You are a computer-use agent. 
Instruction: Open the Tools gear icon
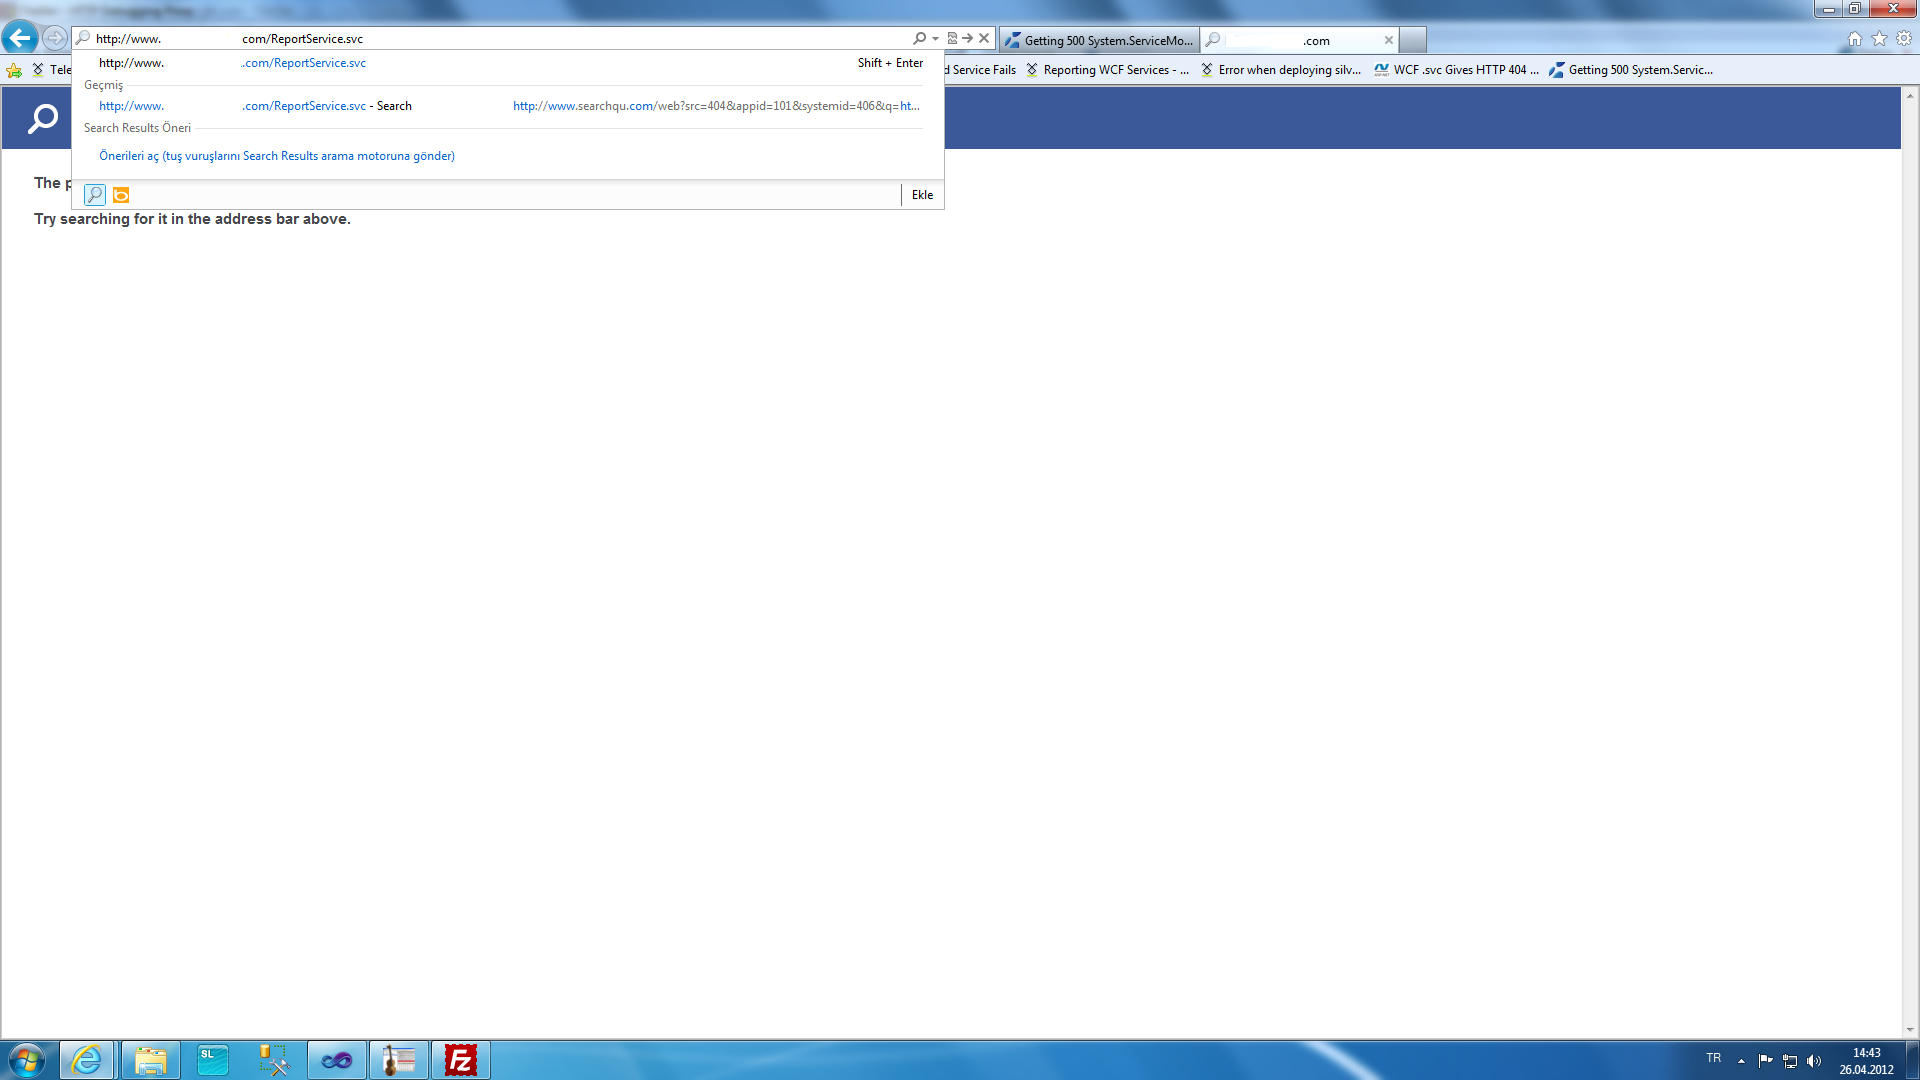[1904, 39]
